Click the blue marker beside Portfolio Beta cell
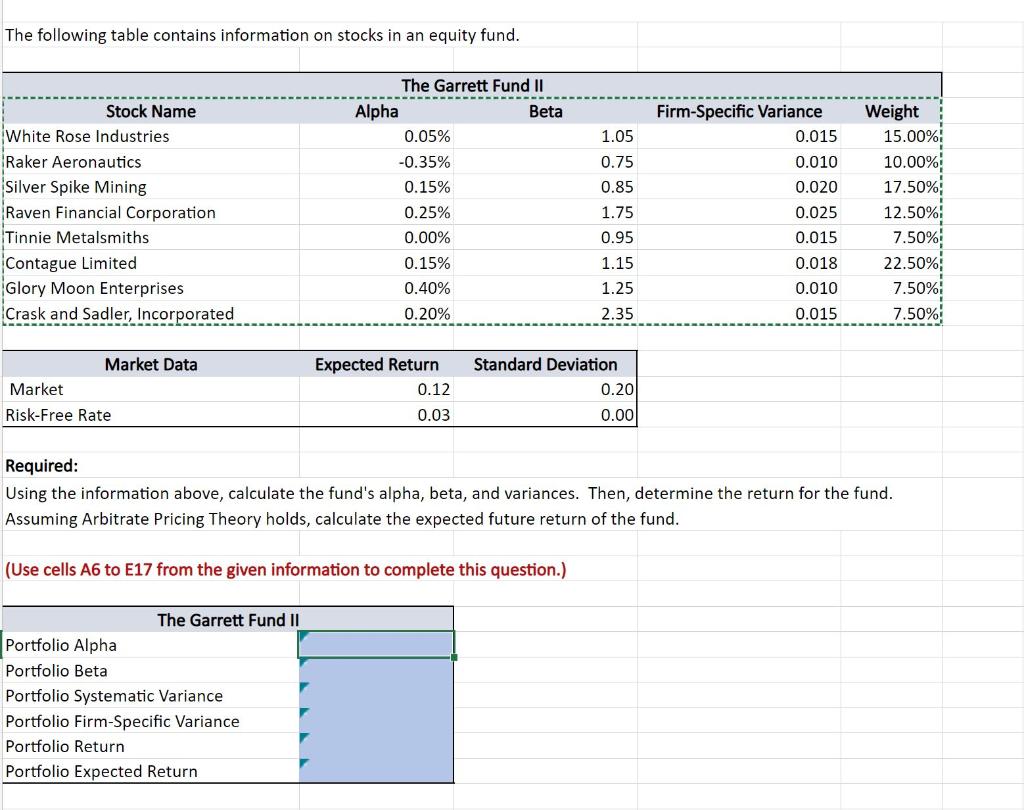This screenshot has height=810, width=1024. coord(303,664)
